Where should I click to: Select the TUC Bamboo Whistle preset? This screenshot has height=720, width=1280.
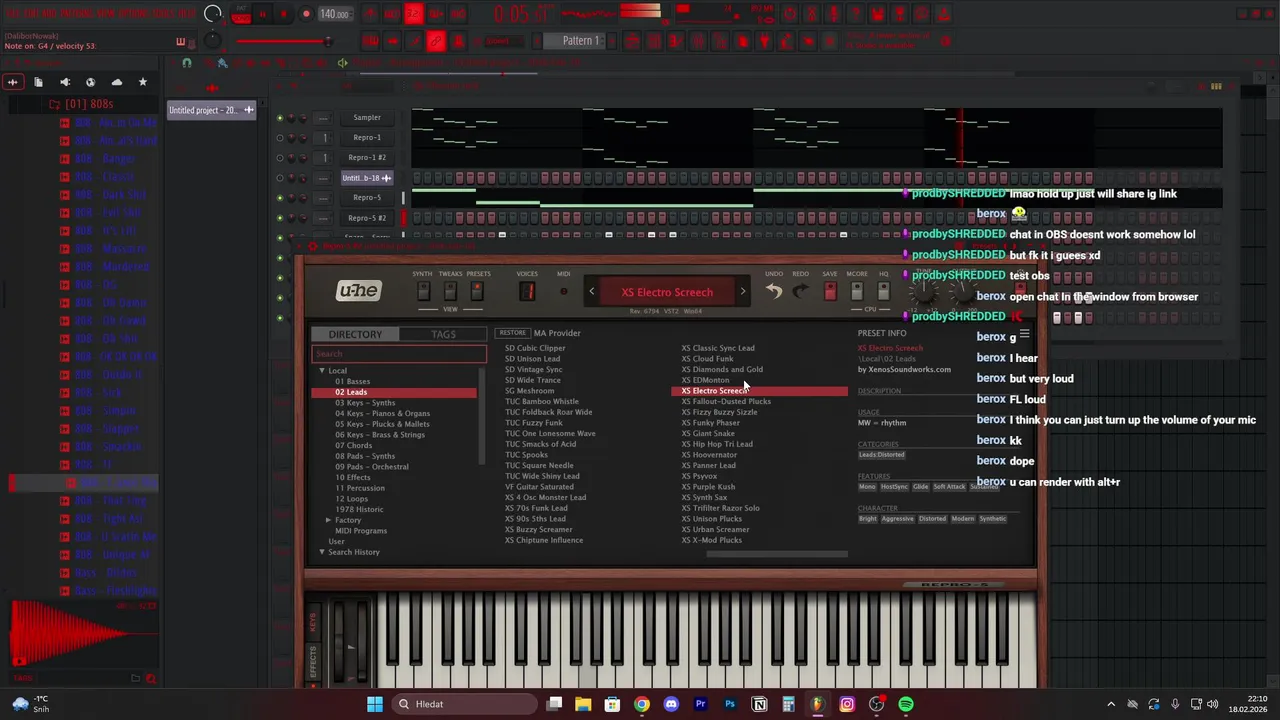coord(542,401)
